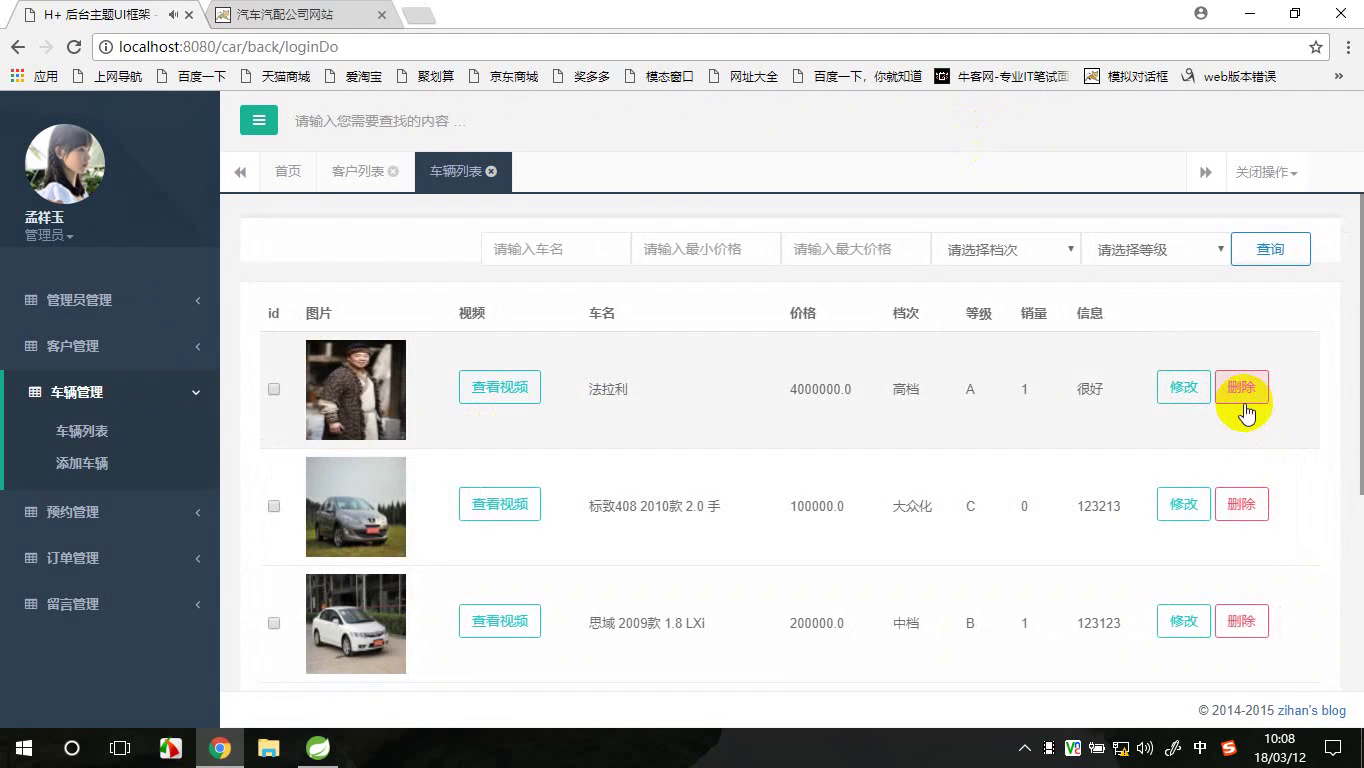Open the Chrome three-dot menu
1364x768 pixels.
[1346, 47]
